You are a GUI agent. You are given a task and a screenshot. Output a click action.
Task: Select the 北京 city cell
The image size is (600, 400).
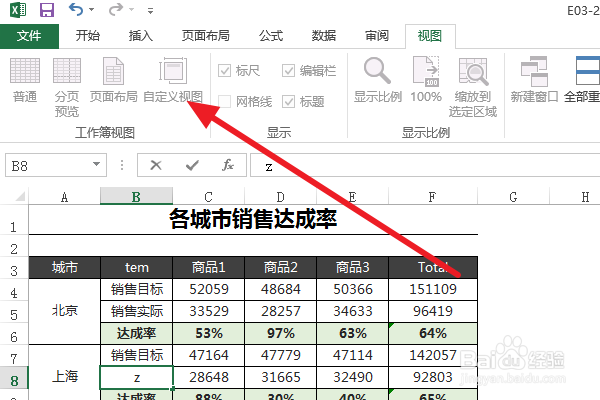click(65, 311)
